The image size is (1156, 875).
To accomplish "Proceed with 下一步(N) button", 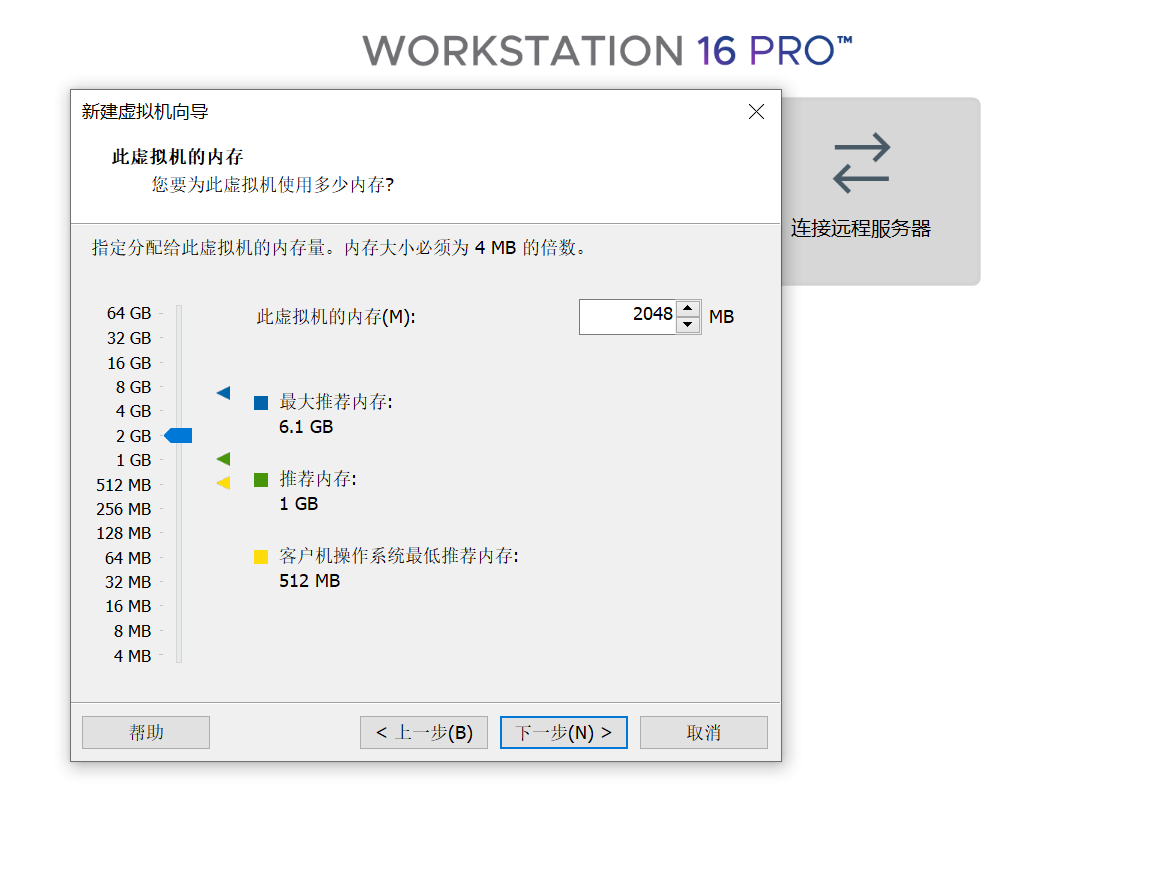I will point(564,732).
